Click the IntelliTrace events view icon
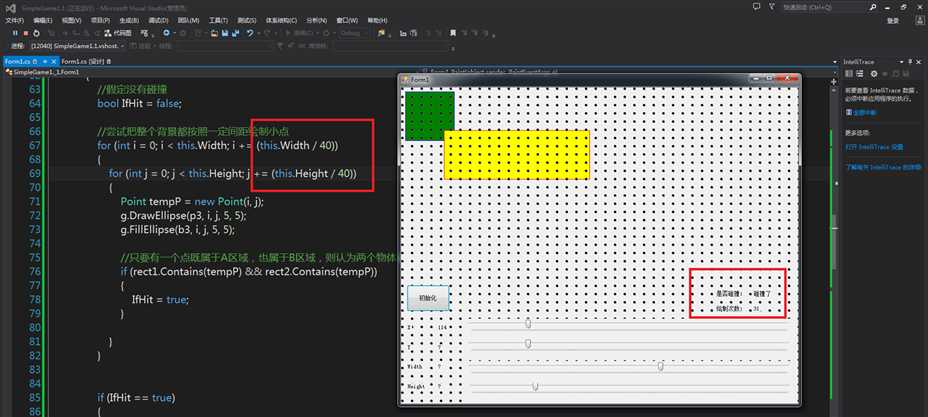928x417 pixels. pyautogui.click(x=849, y=73)
